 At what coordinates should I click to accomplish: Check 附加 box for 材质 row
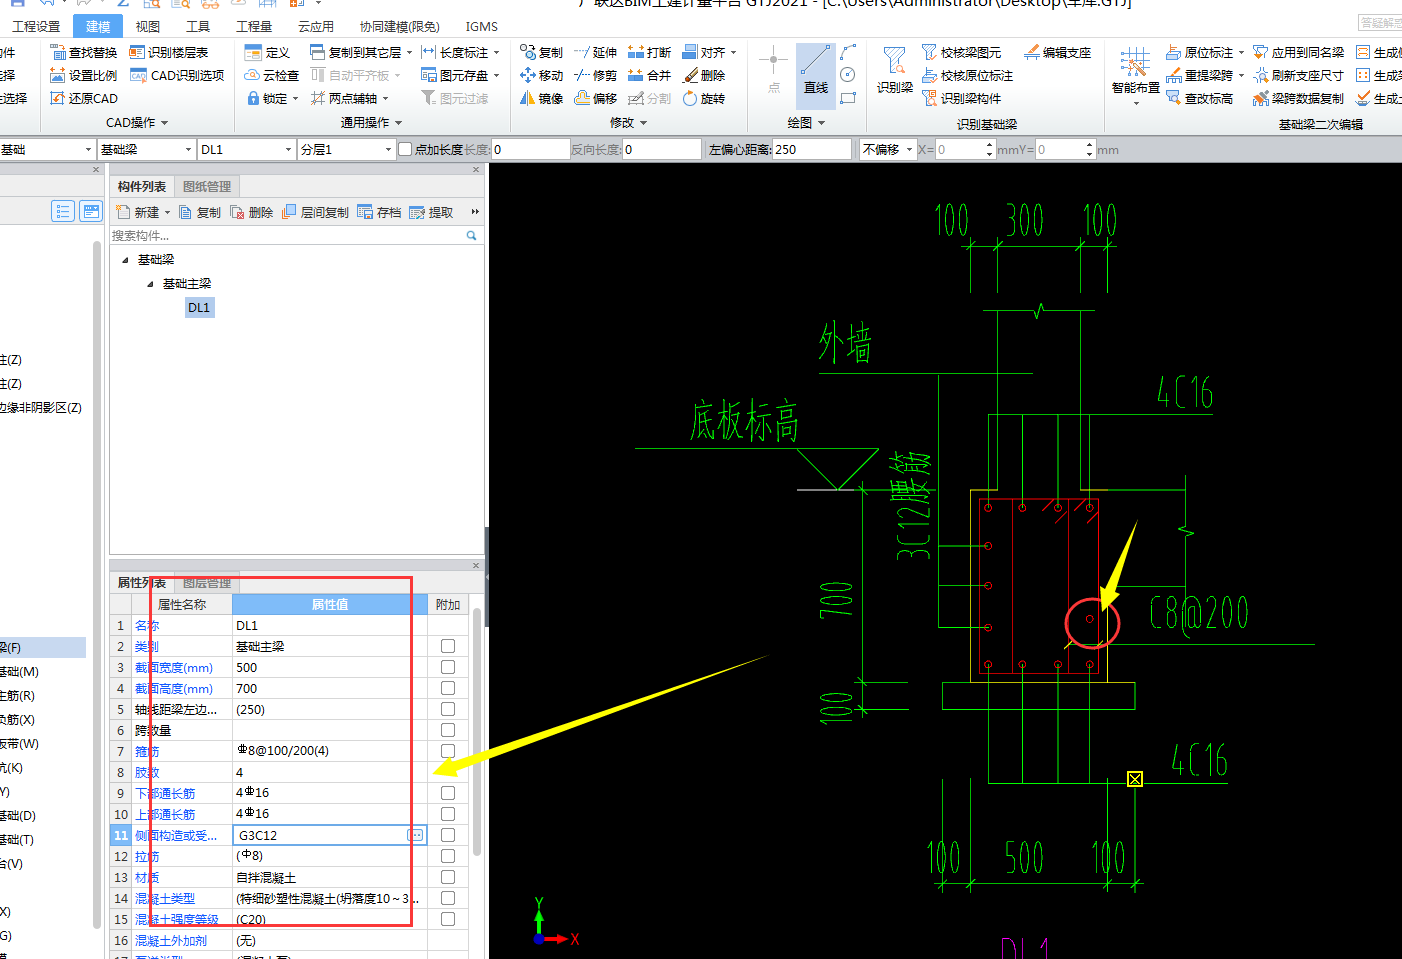coord(447,877)
